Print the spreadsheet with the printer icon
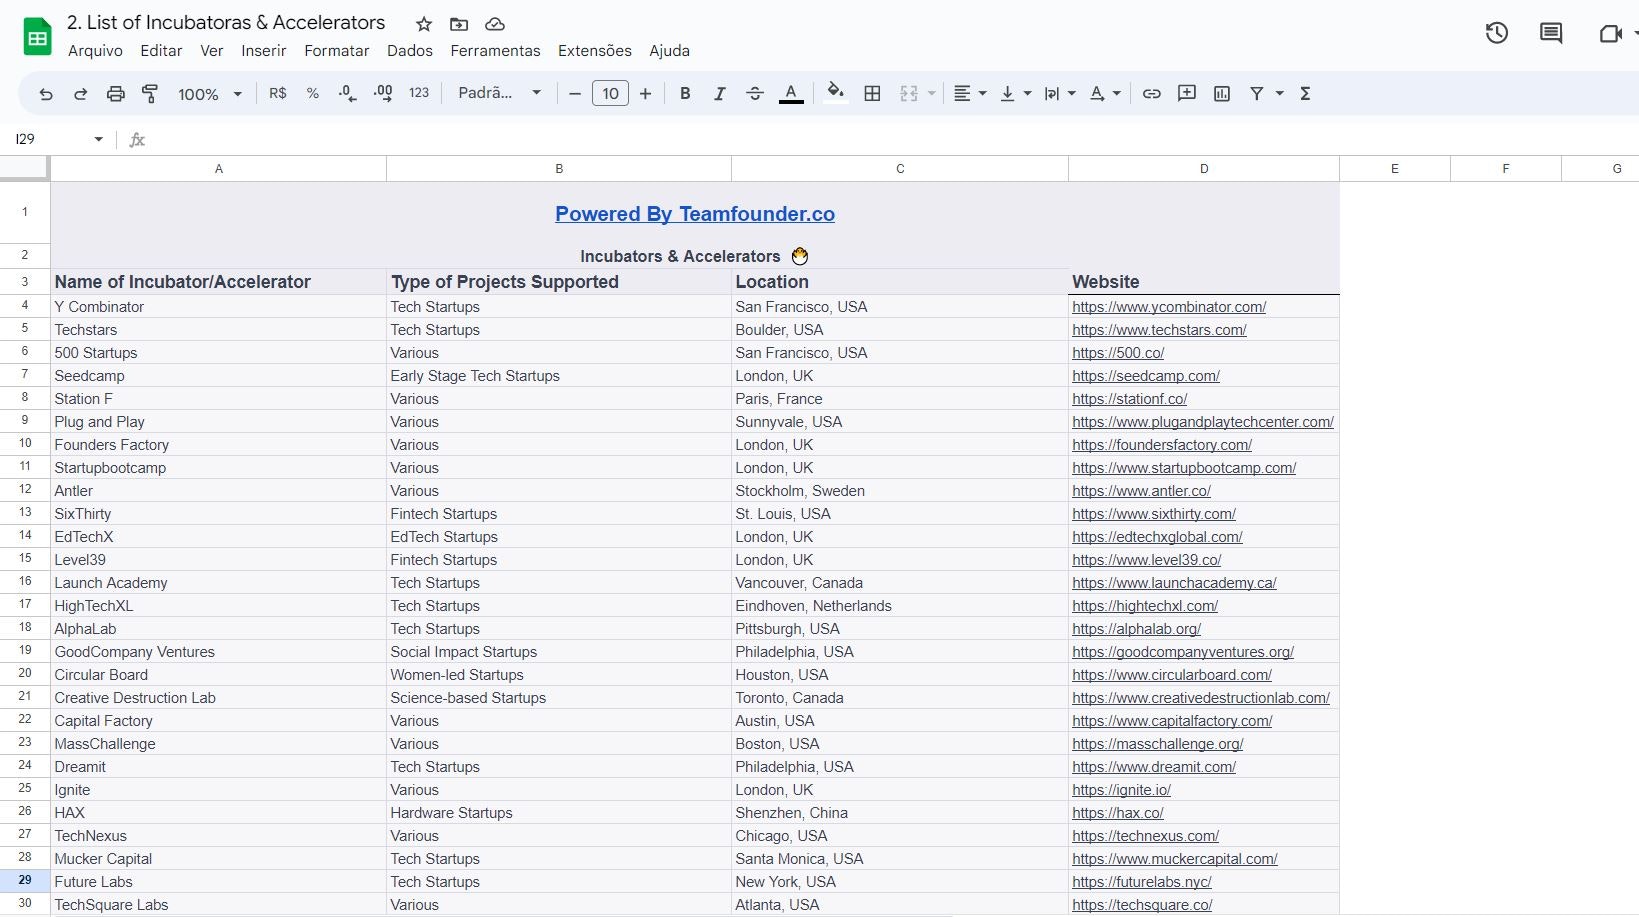 coord(116,94)
